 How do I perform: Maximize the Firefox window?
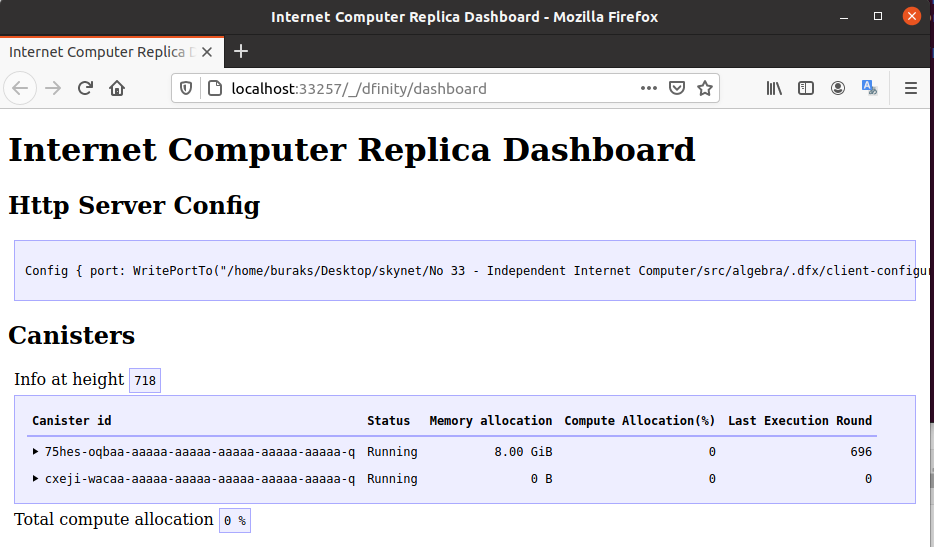[x=877, y=17]
